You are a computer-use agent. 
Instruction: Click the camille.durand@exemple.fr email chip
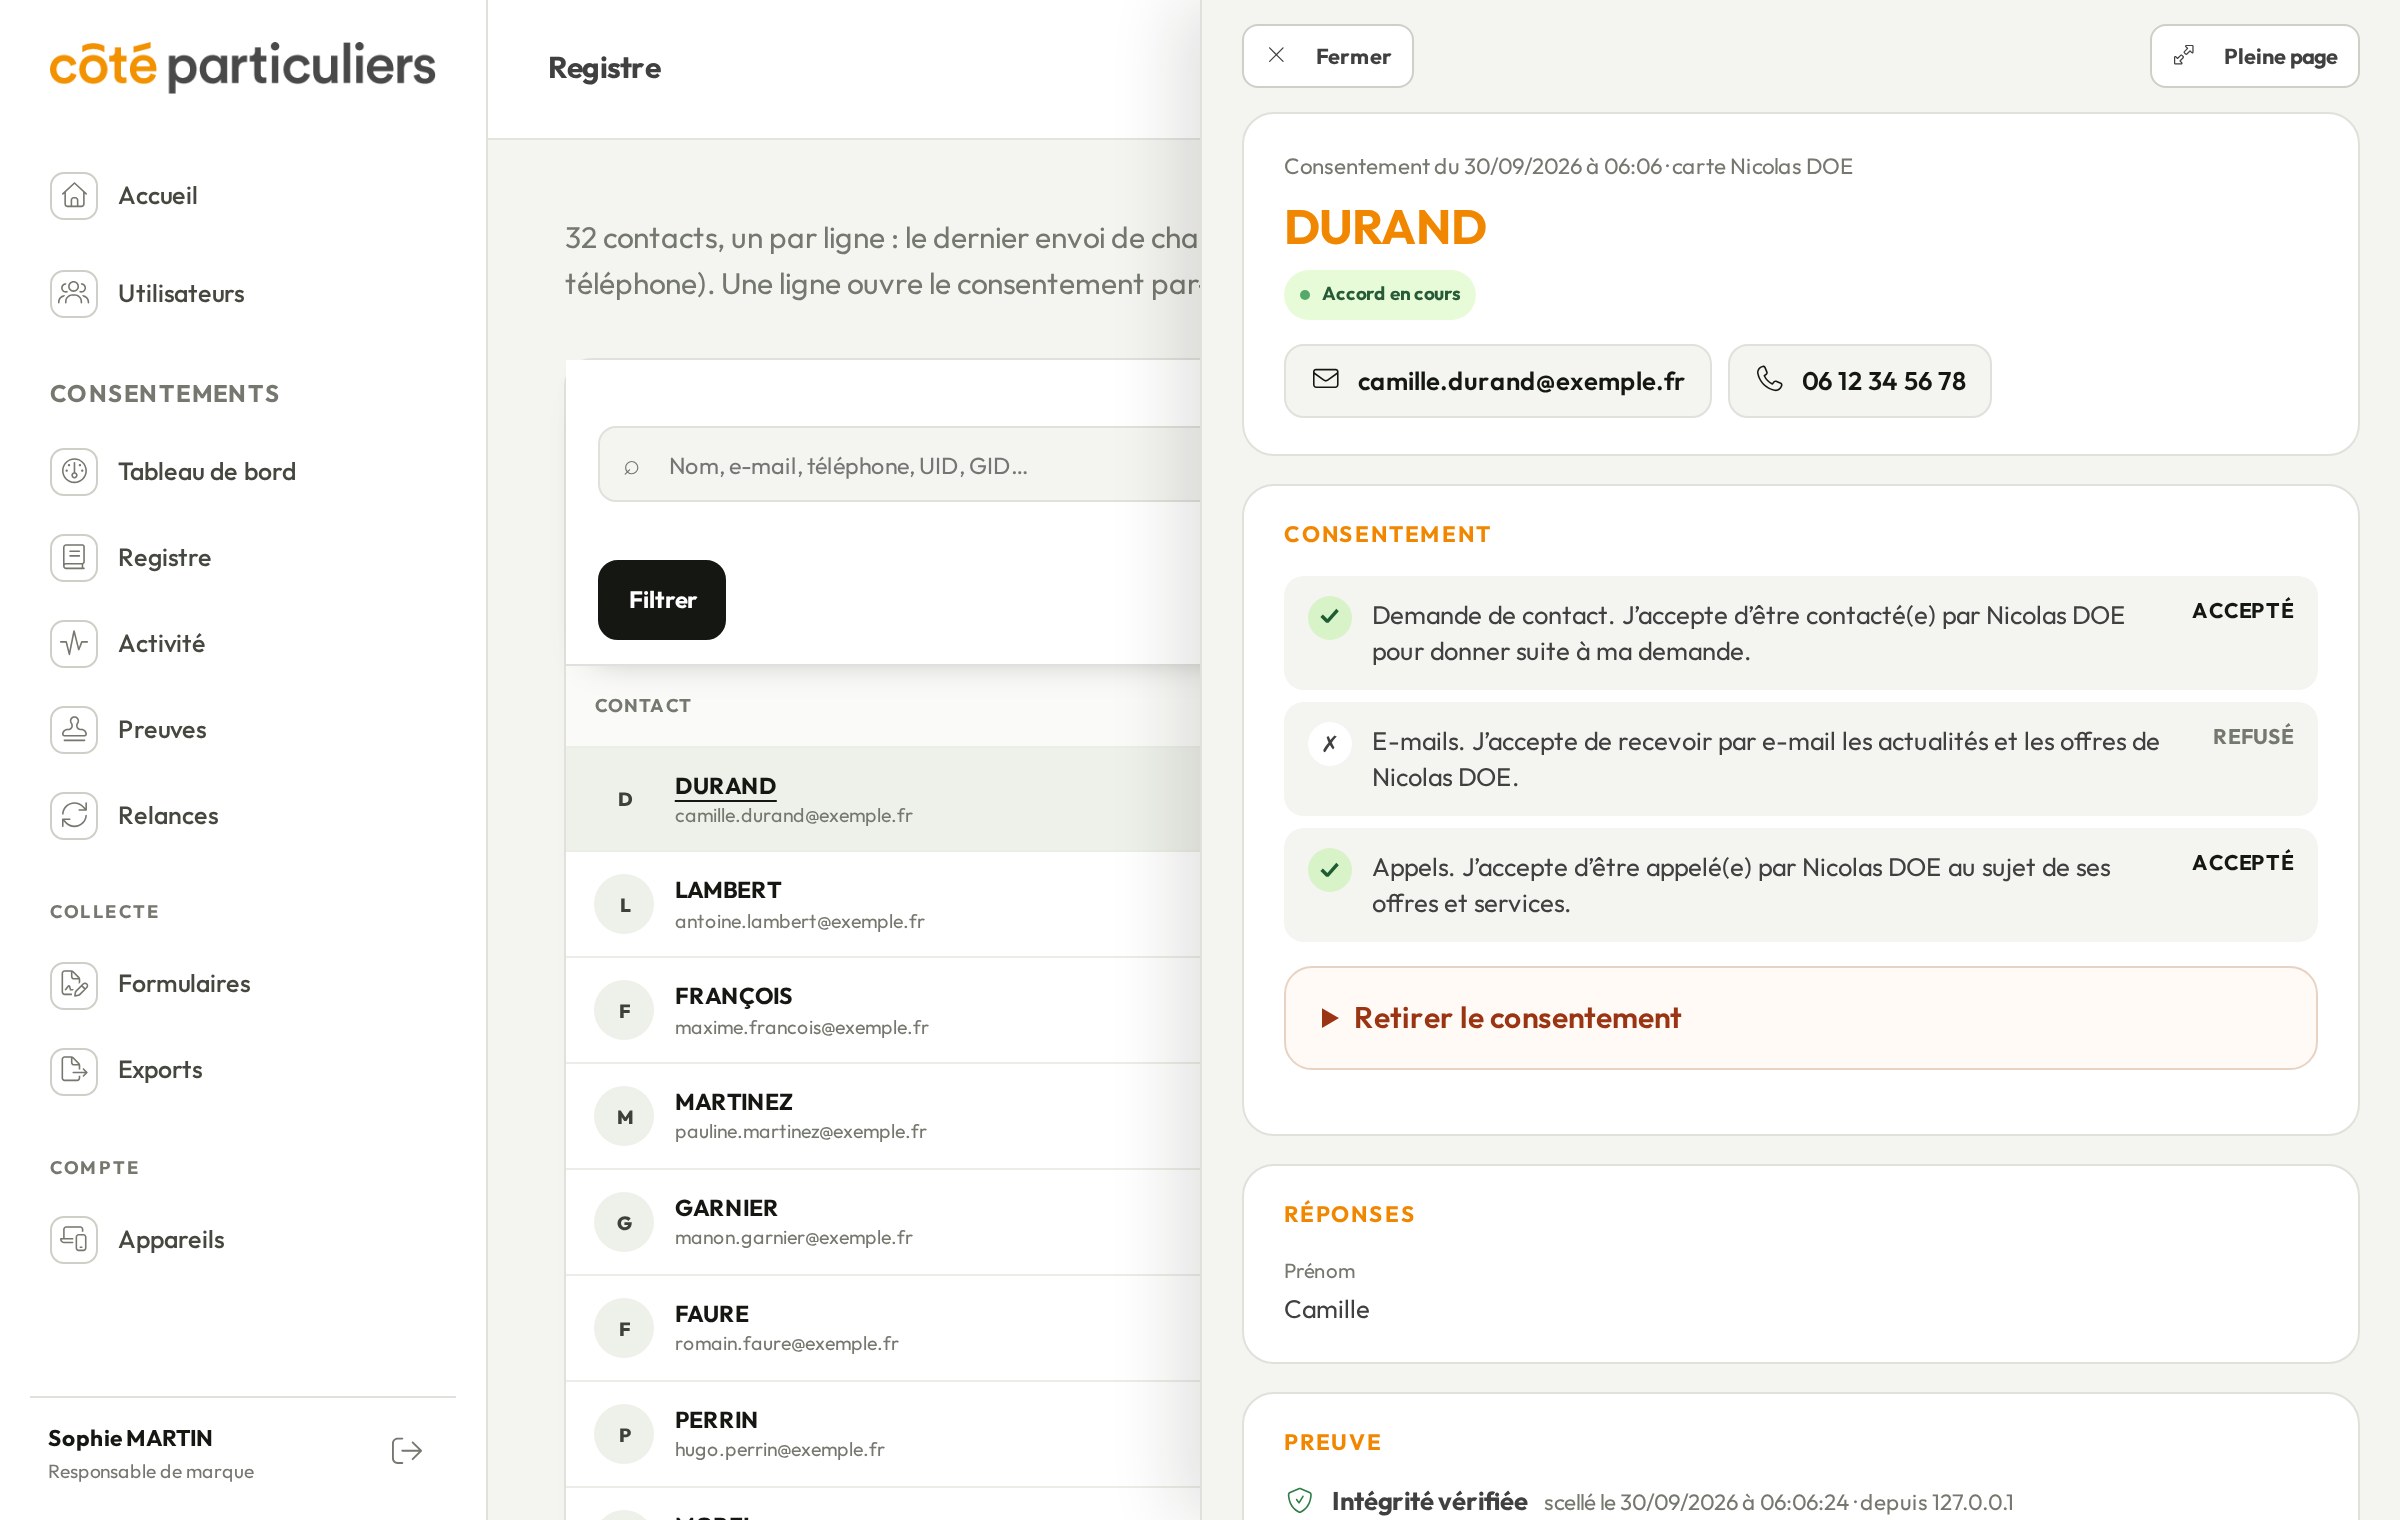click(x=1498, y=381)
